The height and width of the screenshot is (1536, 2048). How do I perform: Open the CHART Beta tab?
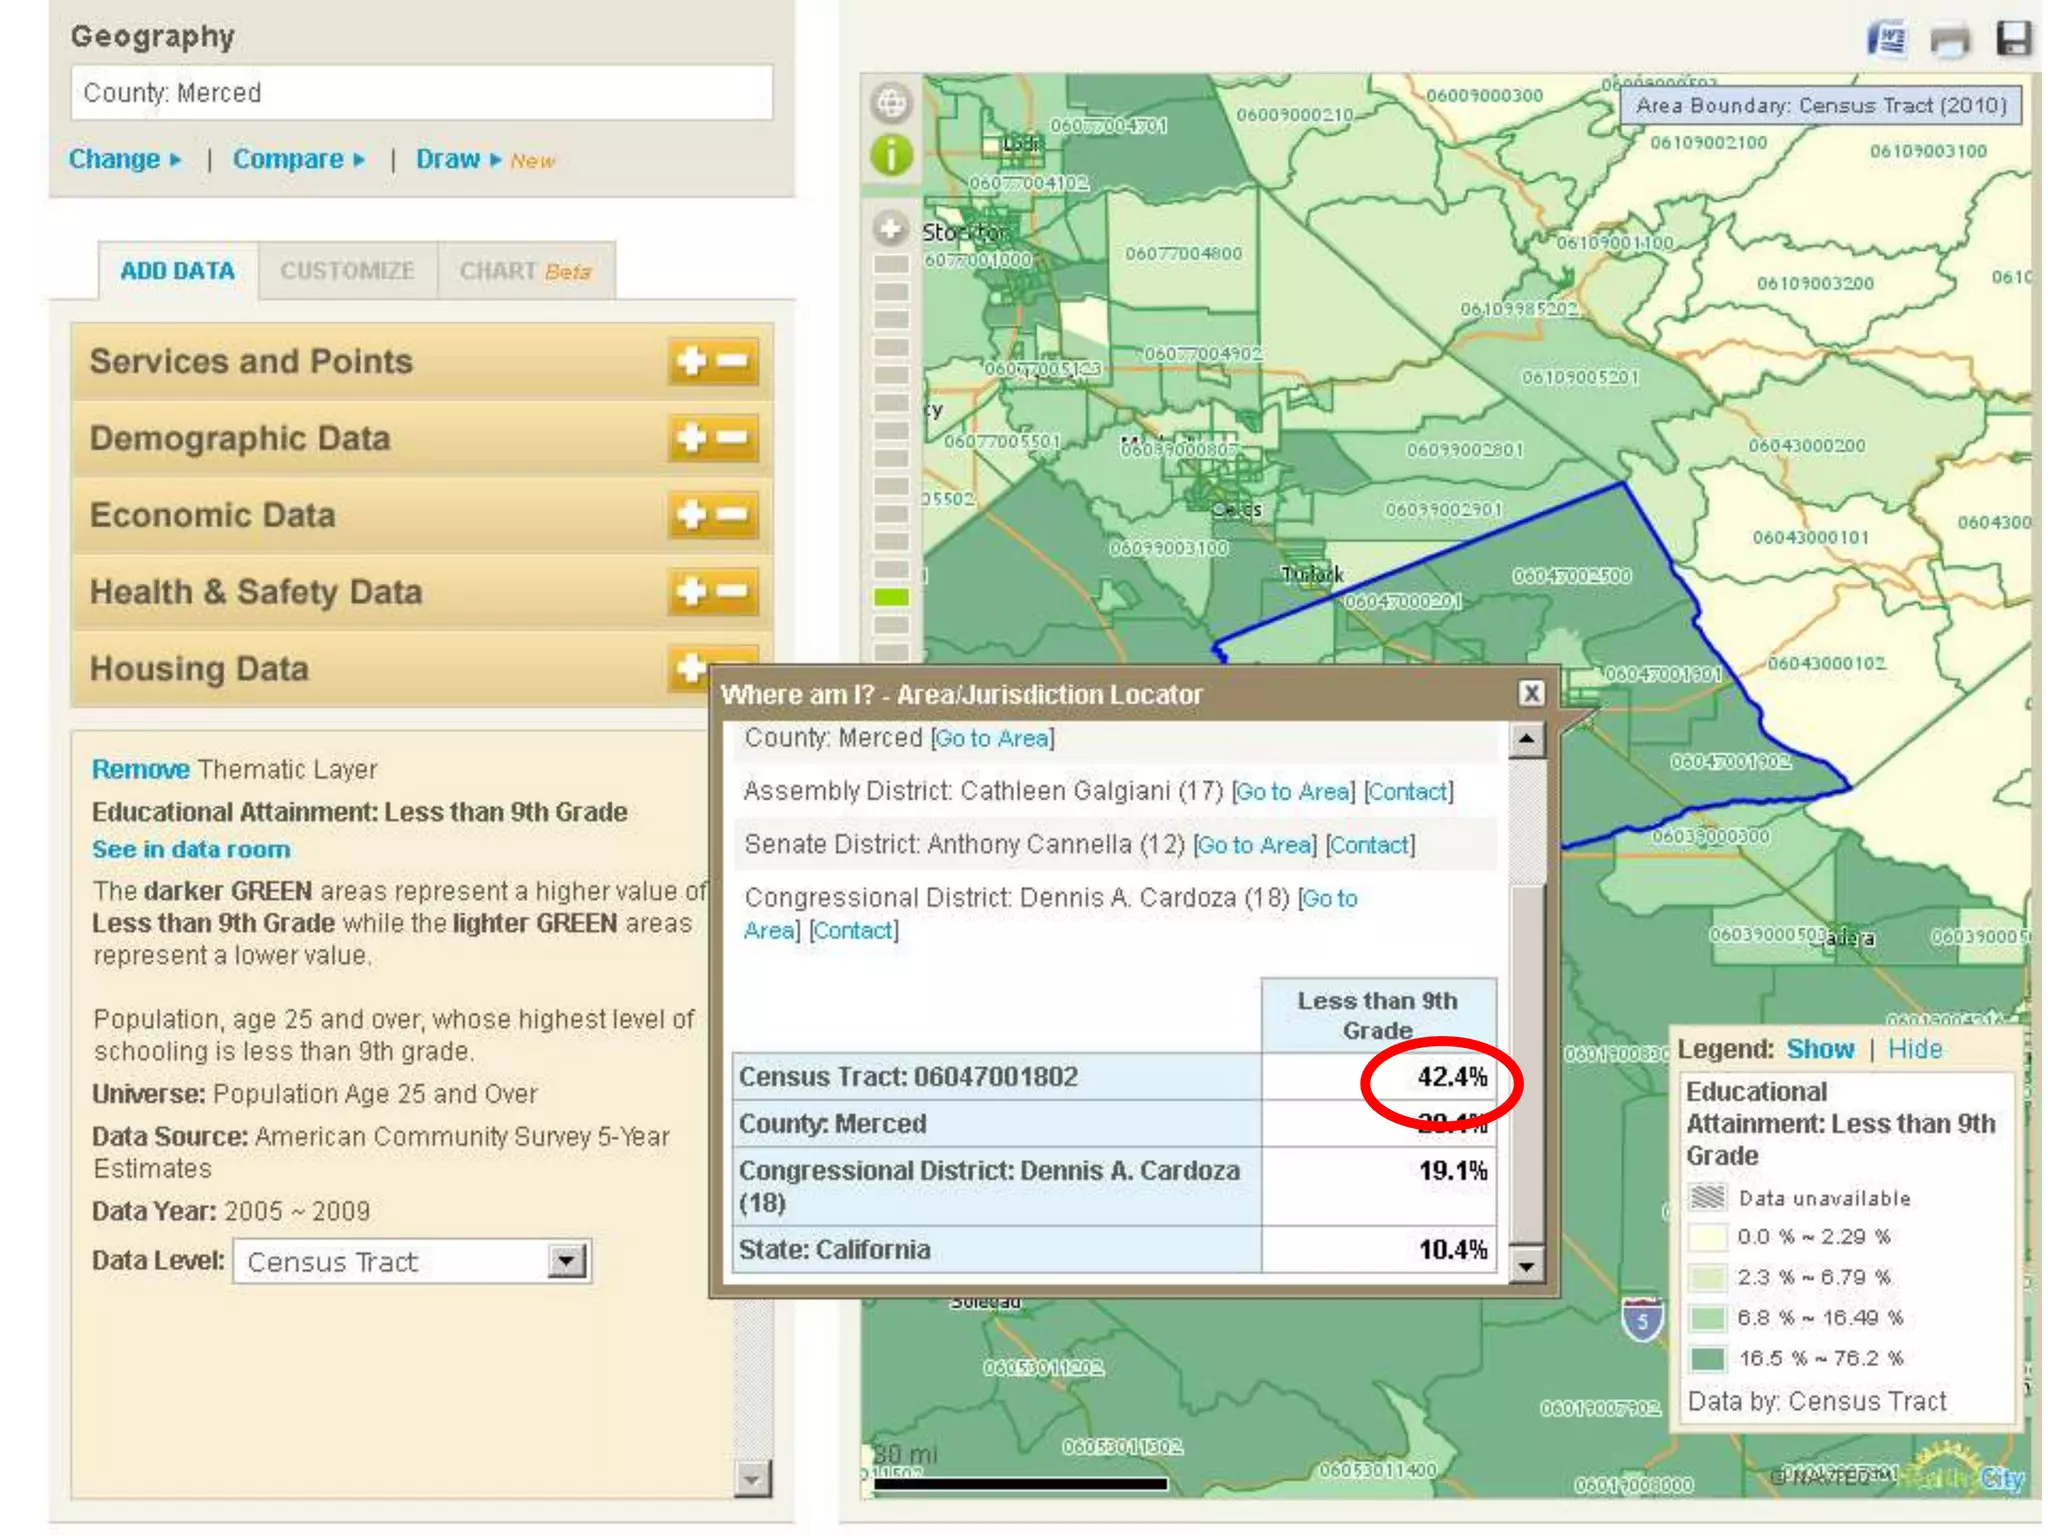coord(525,271)
